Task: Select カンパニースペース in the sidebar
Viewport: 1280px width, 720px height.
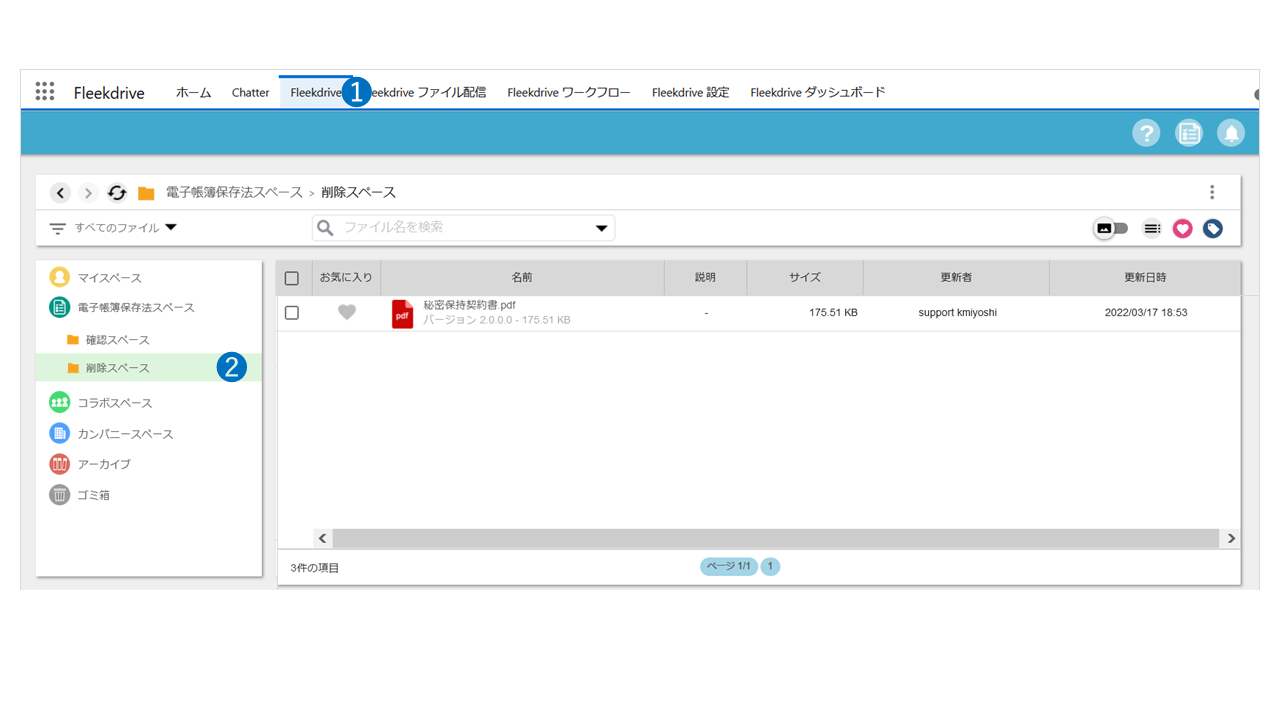Action: 125,434
